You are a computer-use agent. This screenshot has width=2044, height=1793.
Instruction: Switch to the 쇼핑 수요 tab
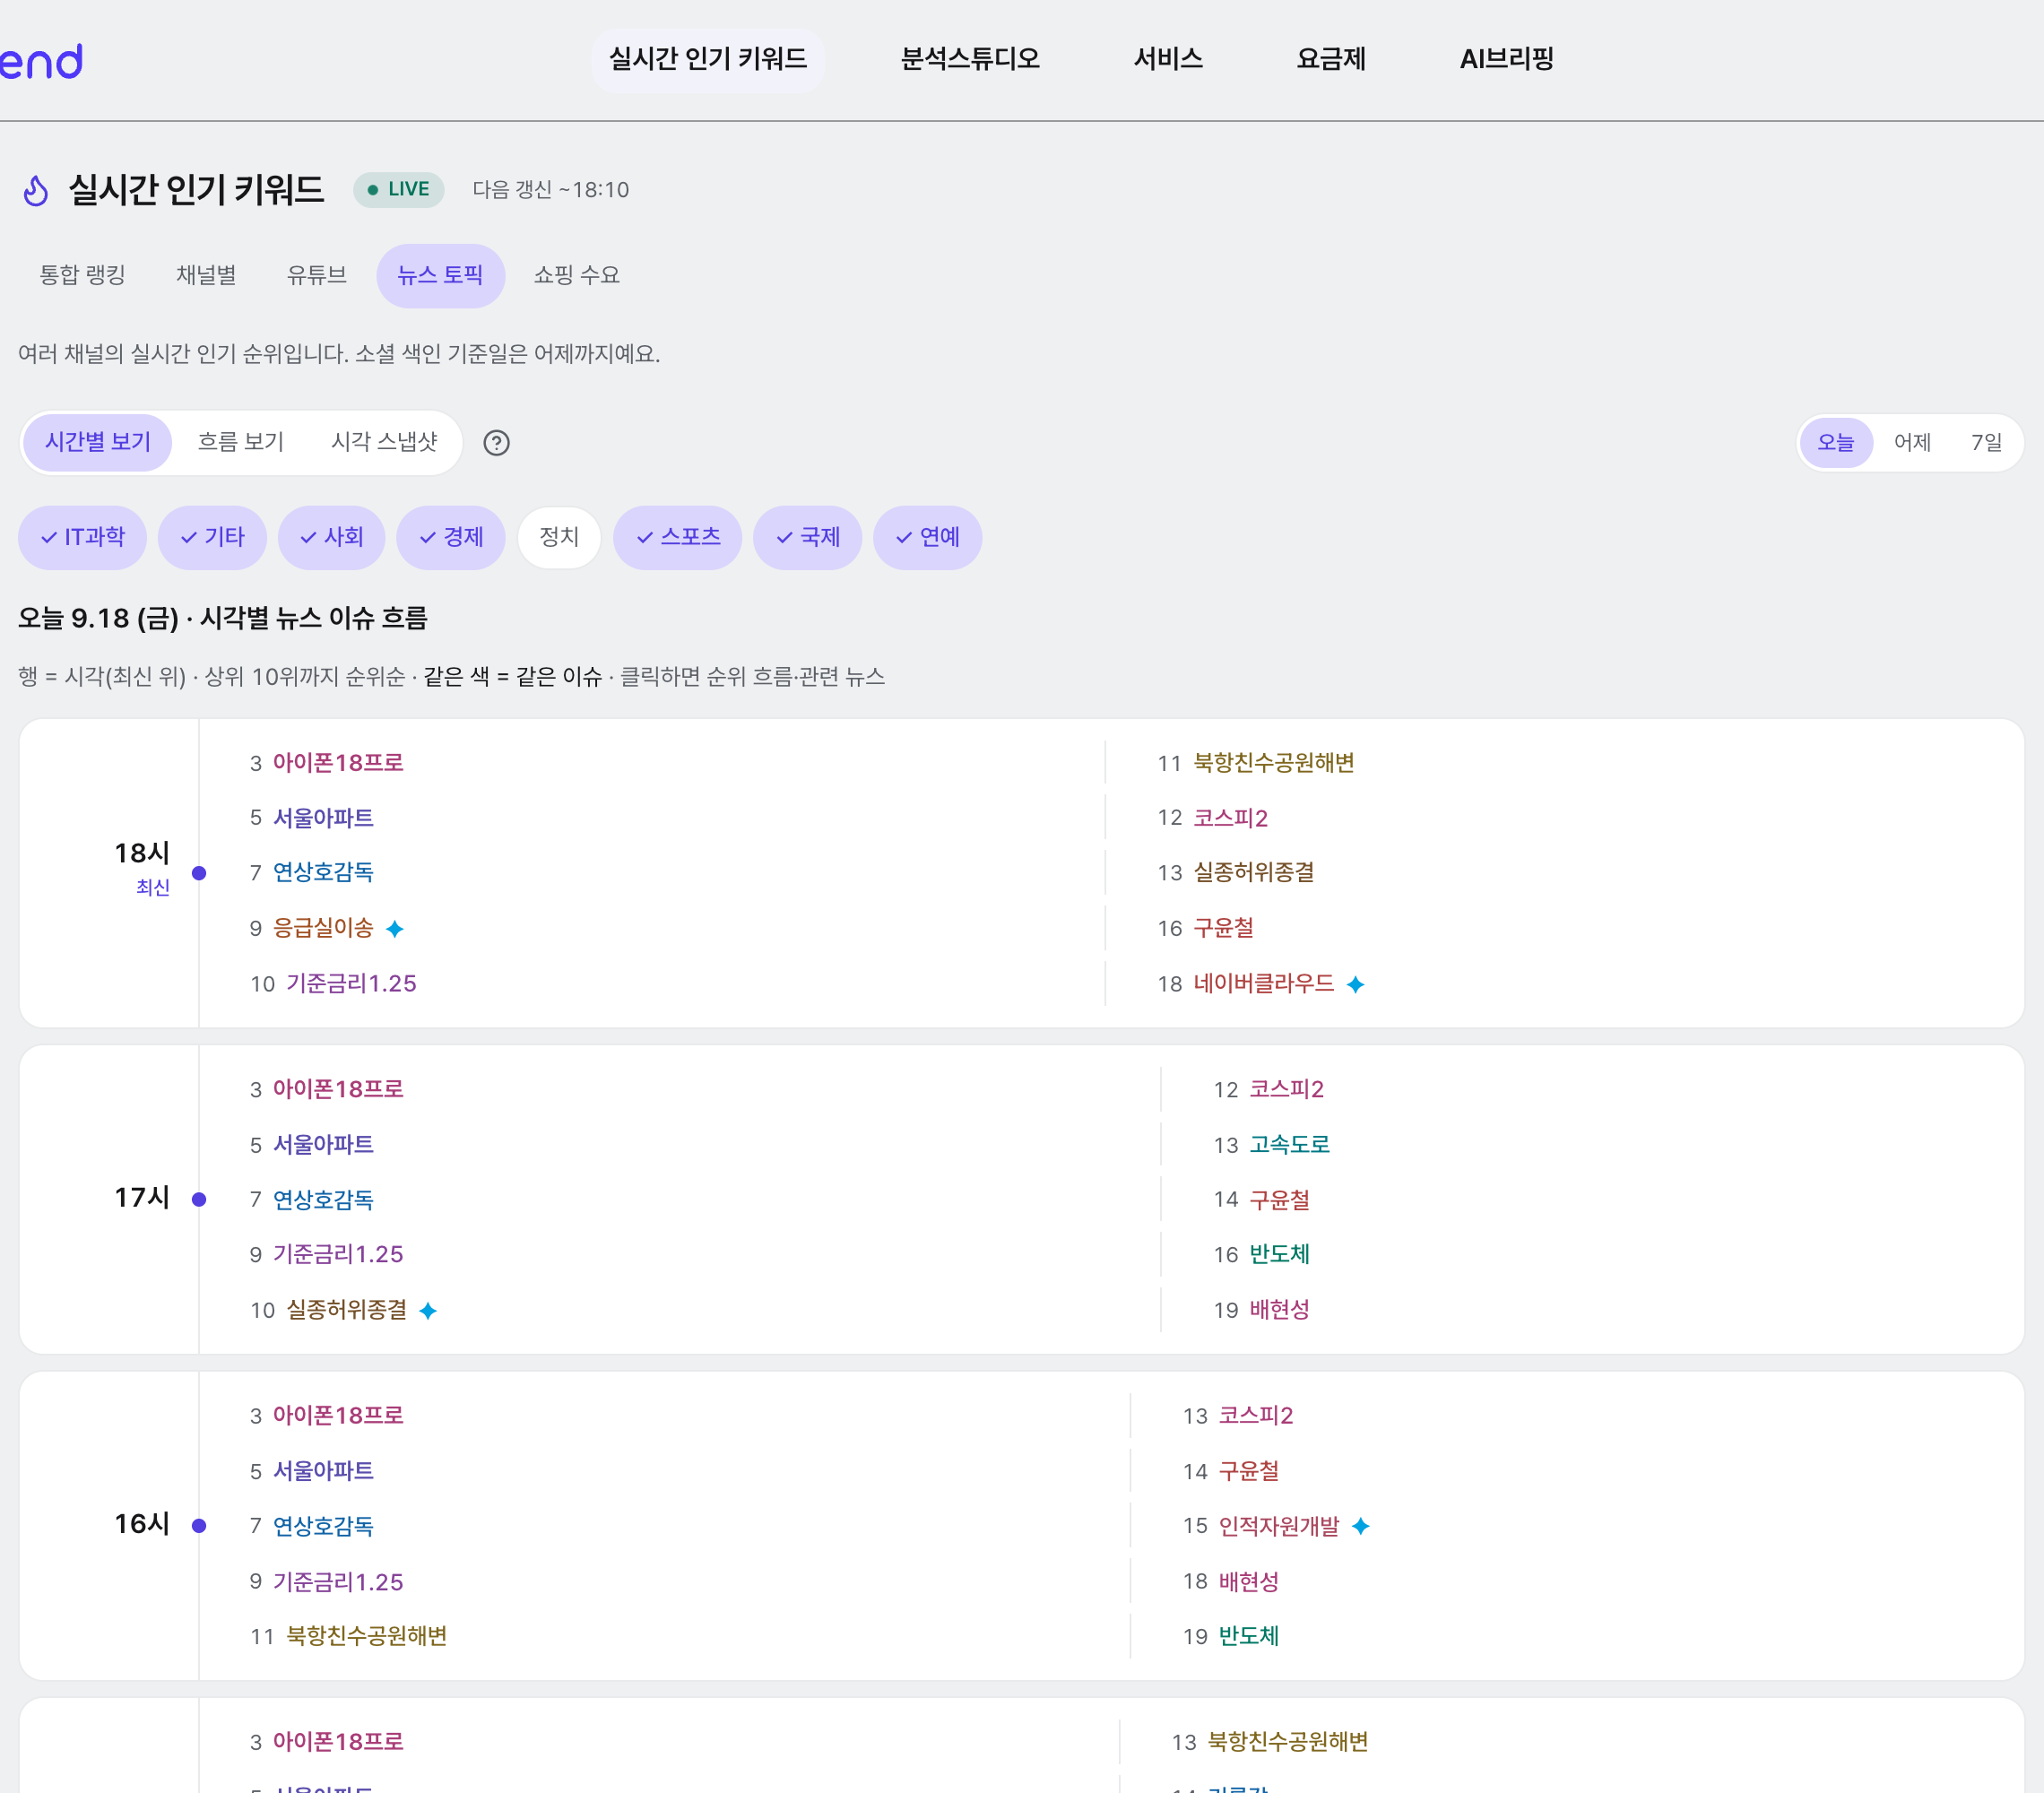(577, 275)
